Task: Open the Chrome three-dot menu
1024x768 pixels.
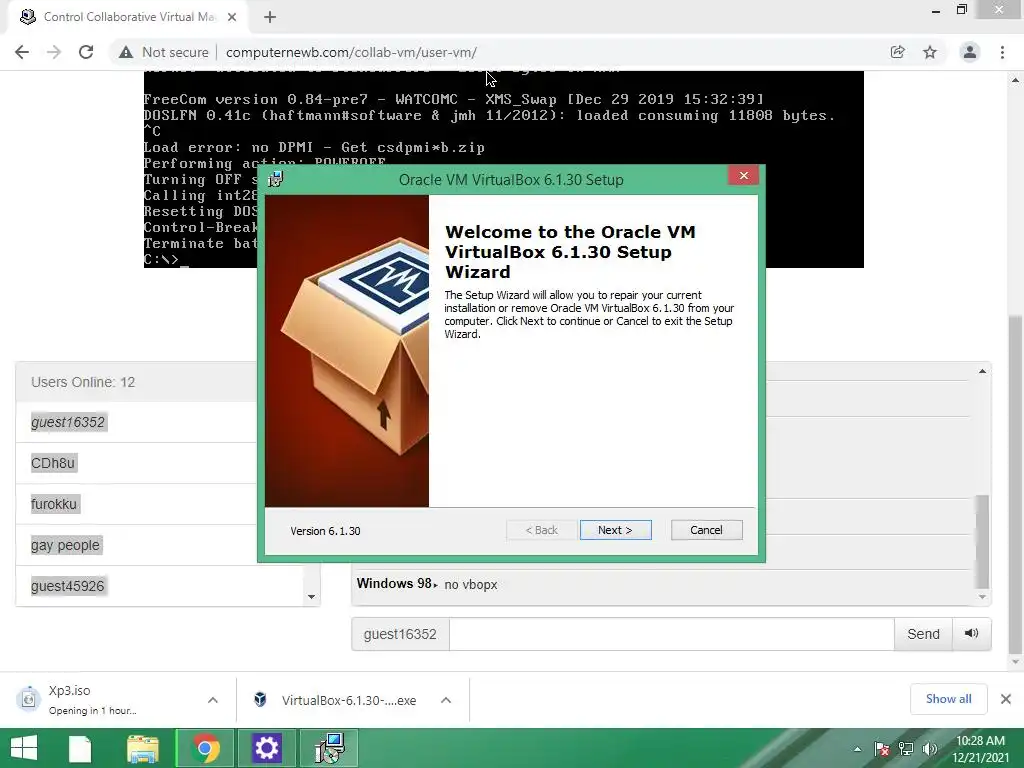Action: 1002,52
